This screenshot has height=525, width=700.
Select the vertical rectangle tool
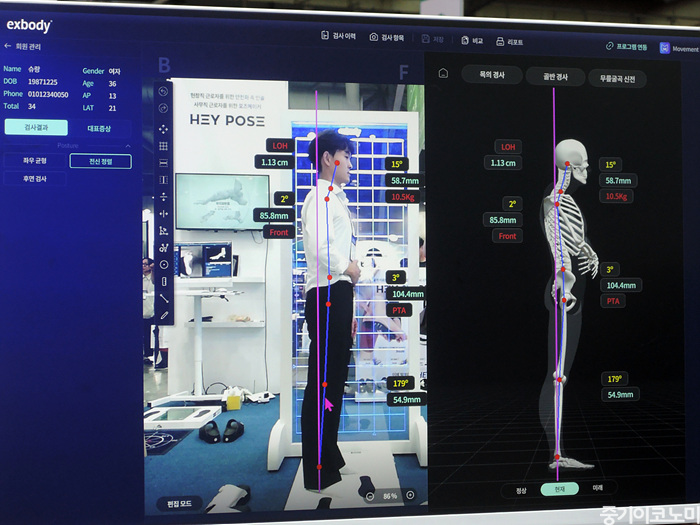tap(164, 282)
